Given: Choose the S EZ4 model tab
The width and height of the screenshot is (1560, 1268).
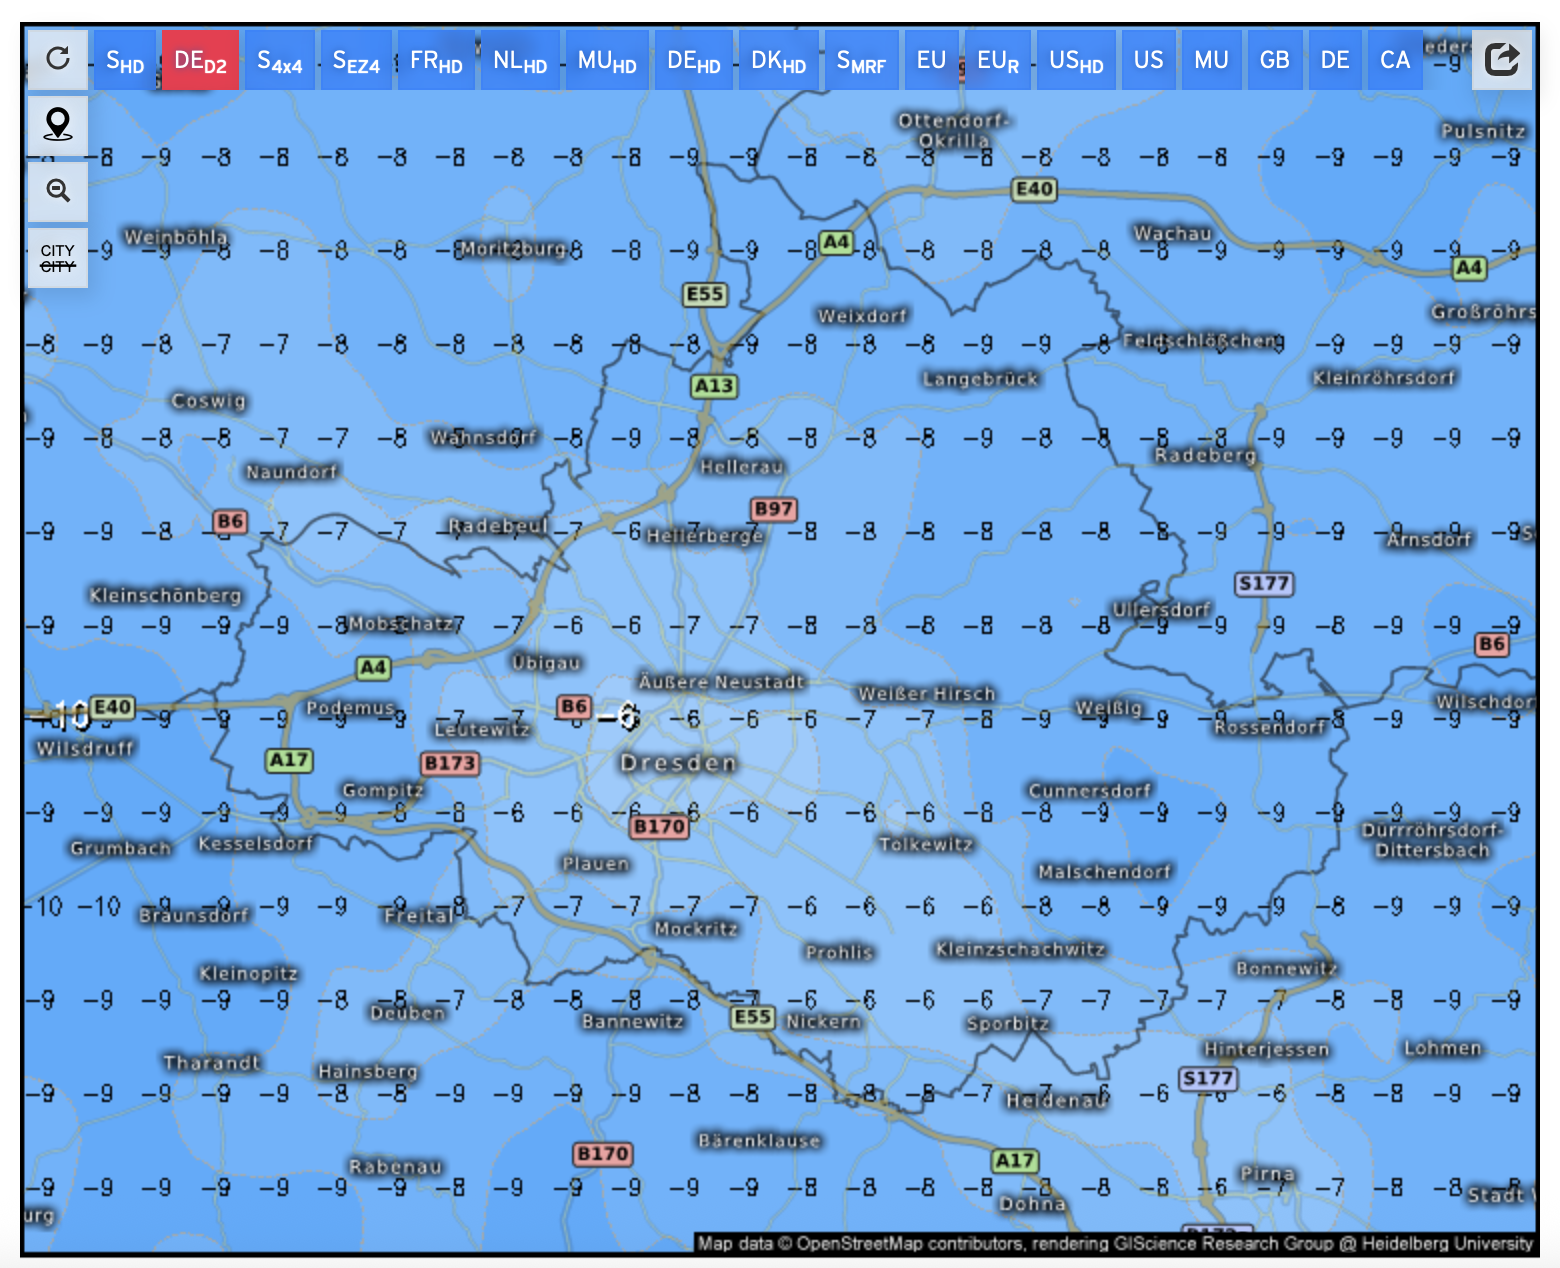Looking at the screenshot, I should 356,60.
